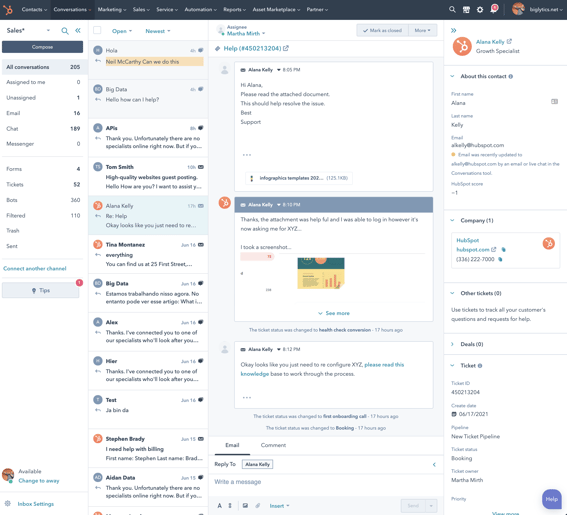The width and height of the screenshot is (567, 515).
Task: Collapse reply recipients arrow
Action: point(434,464)
